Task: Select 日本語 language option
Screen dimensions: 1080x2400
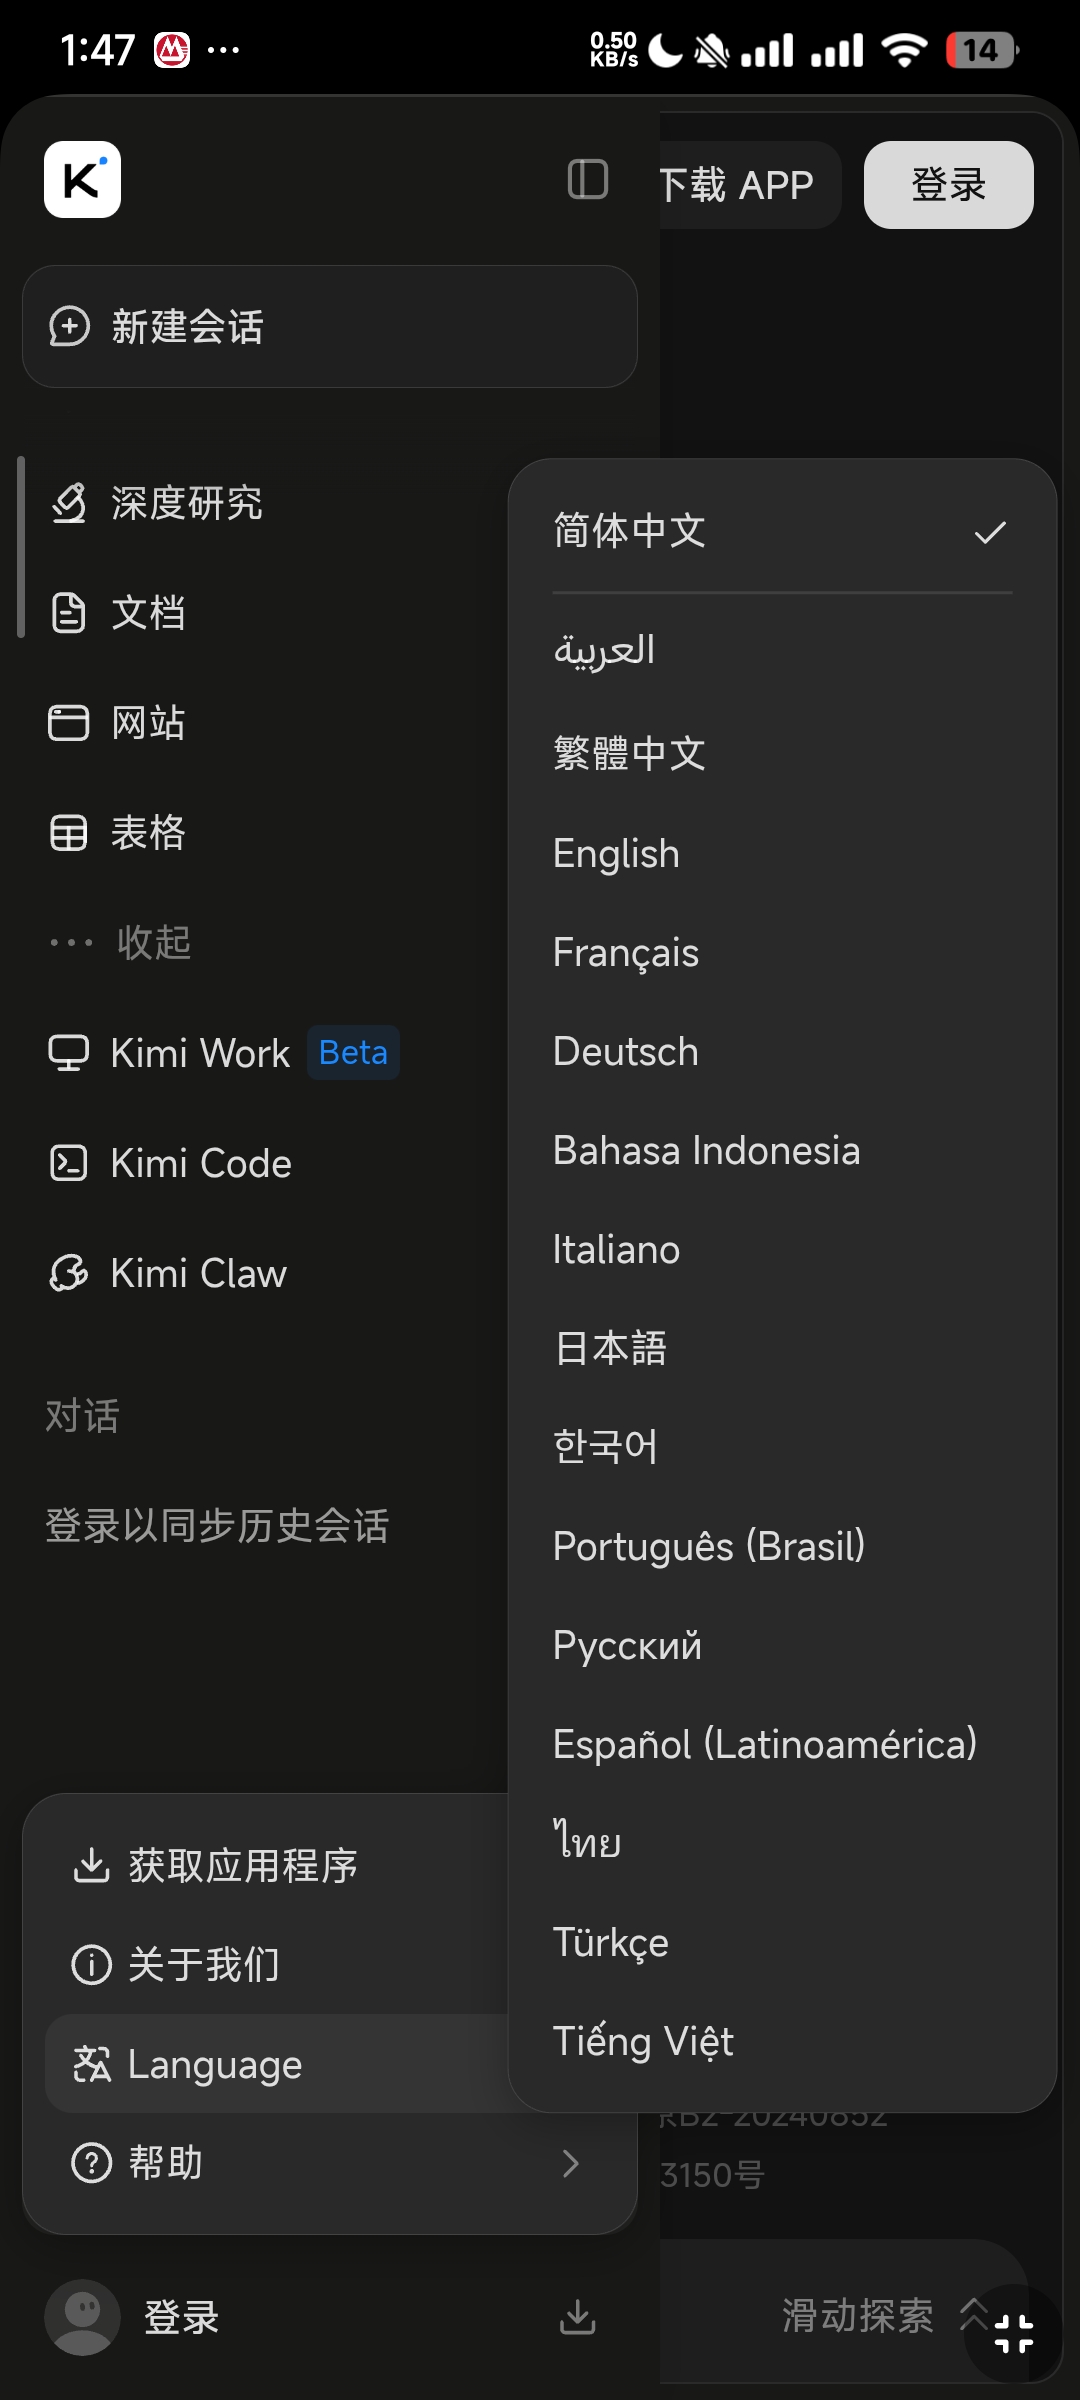Action: coord(782,1348)
